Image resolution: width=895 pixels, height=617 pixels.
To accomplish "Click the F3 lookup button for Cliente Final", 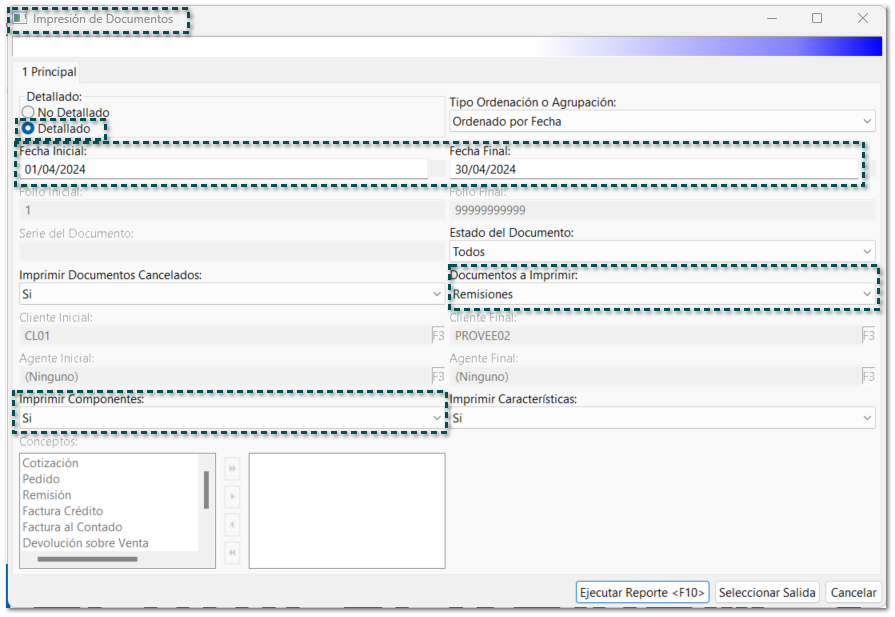I will 868,335.
